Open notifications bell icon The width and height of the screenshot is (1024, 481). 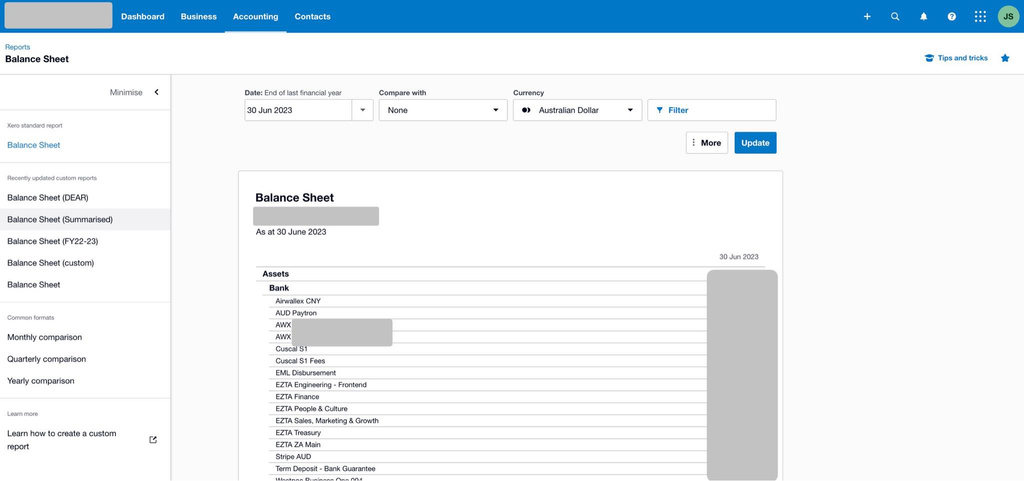coord(923,16)
